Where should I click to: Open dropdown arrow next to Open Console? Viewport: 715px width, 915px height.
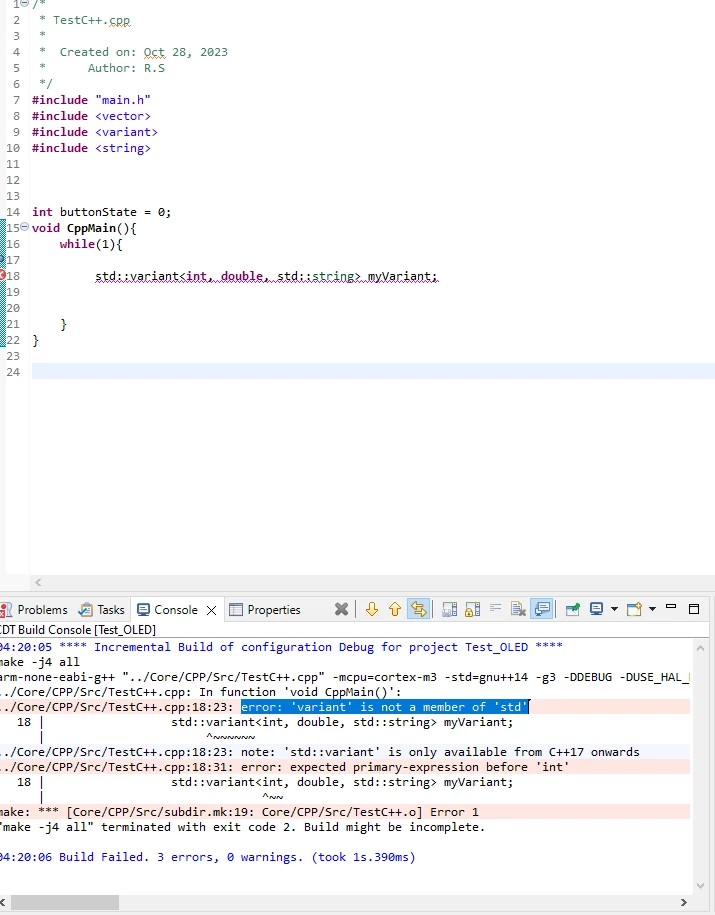coord(653,609)
